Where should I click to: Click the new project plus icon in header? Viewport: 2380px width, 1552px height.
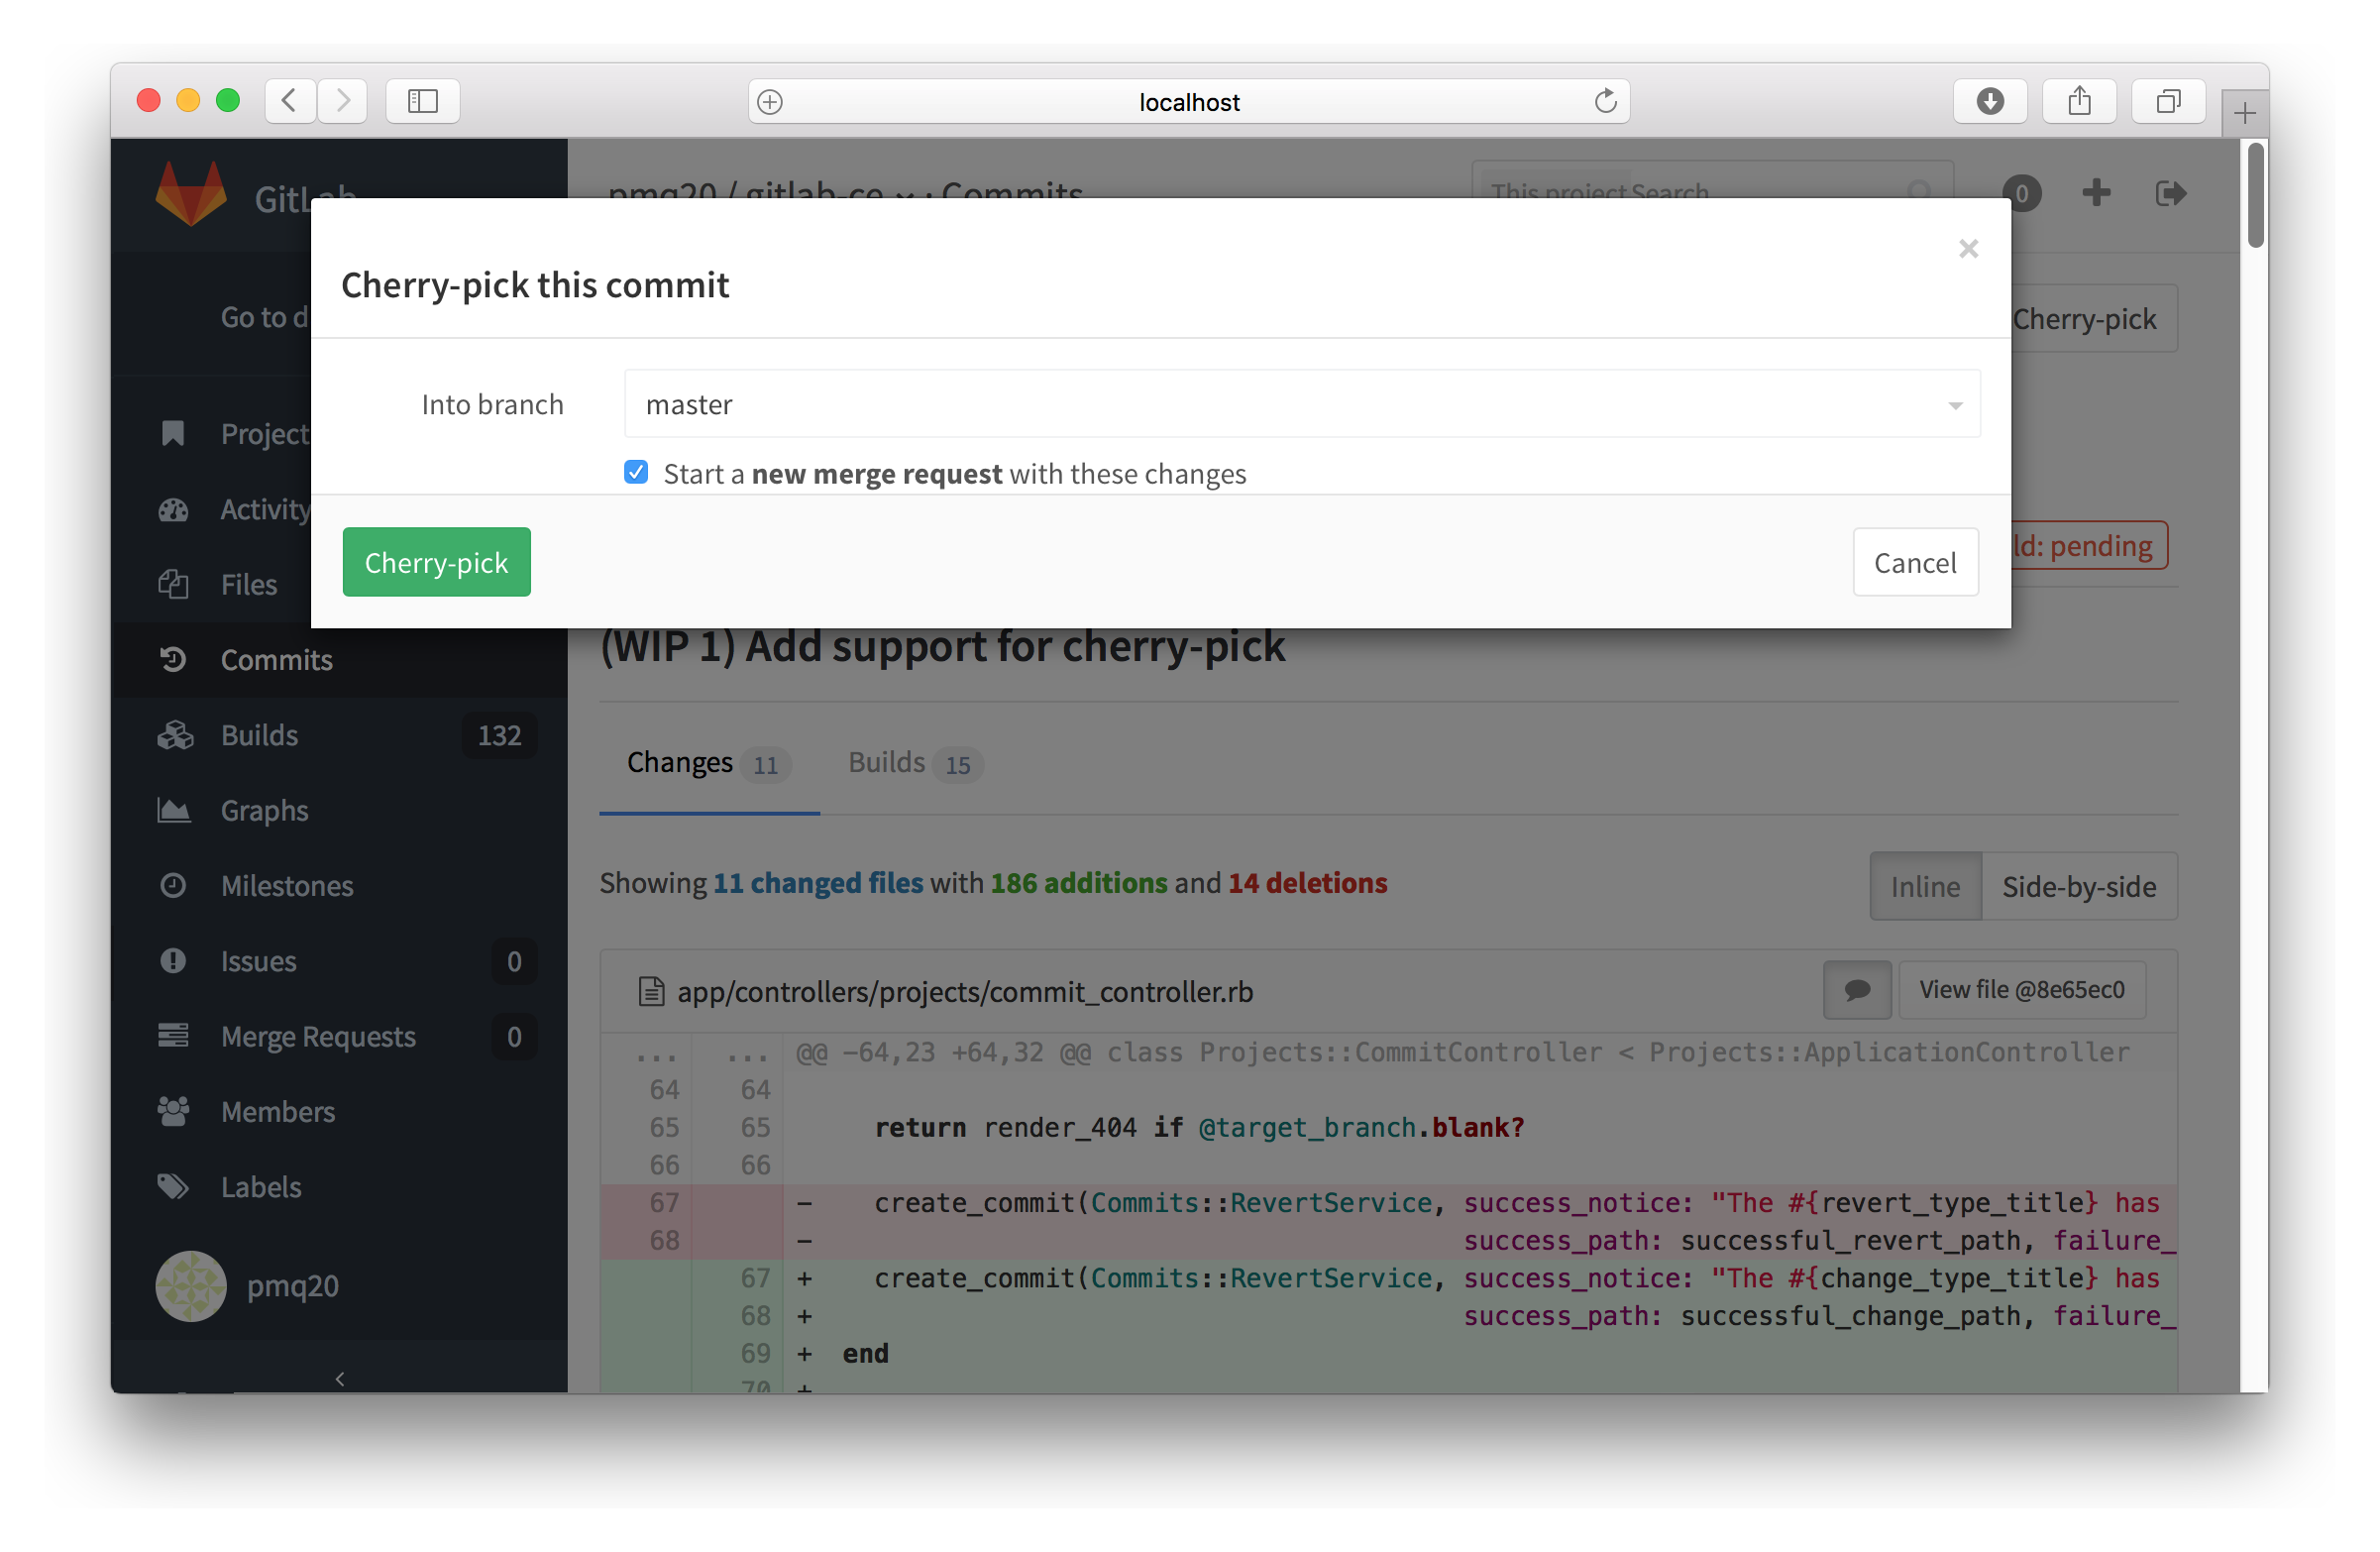click(x=2096, y=194)
